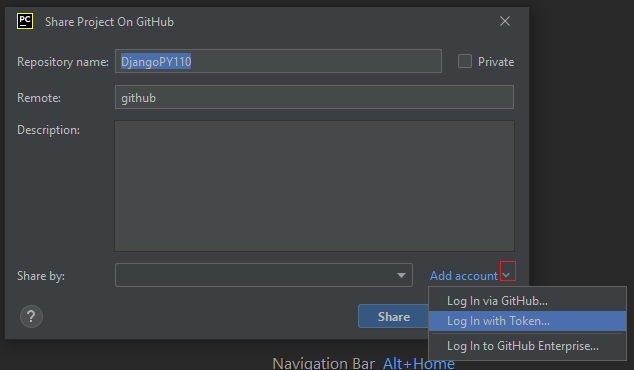Click the Repository name label
Viewport: 634px width, 370px height.
pyautogui.click(x=63, y=62)
